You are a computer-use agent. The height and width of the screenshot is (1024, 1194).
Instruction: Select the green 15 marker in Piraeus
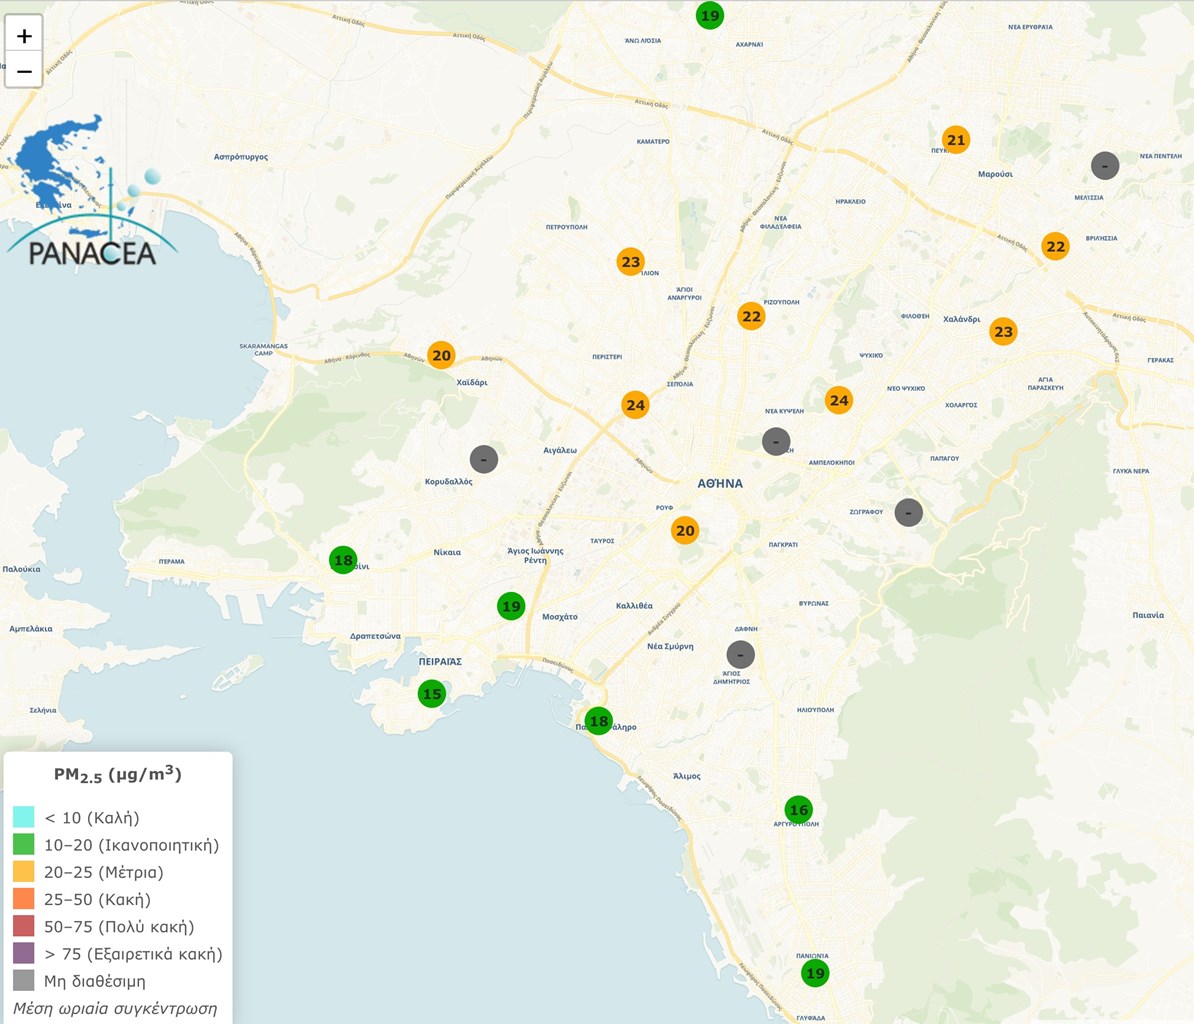pyautogui.click(x=431, y=694)
